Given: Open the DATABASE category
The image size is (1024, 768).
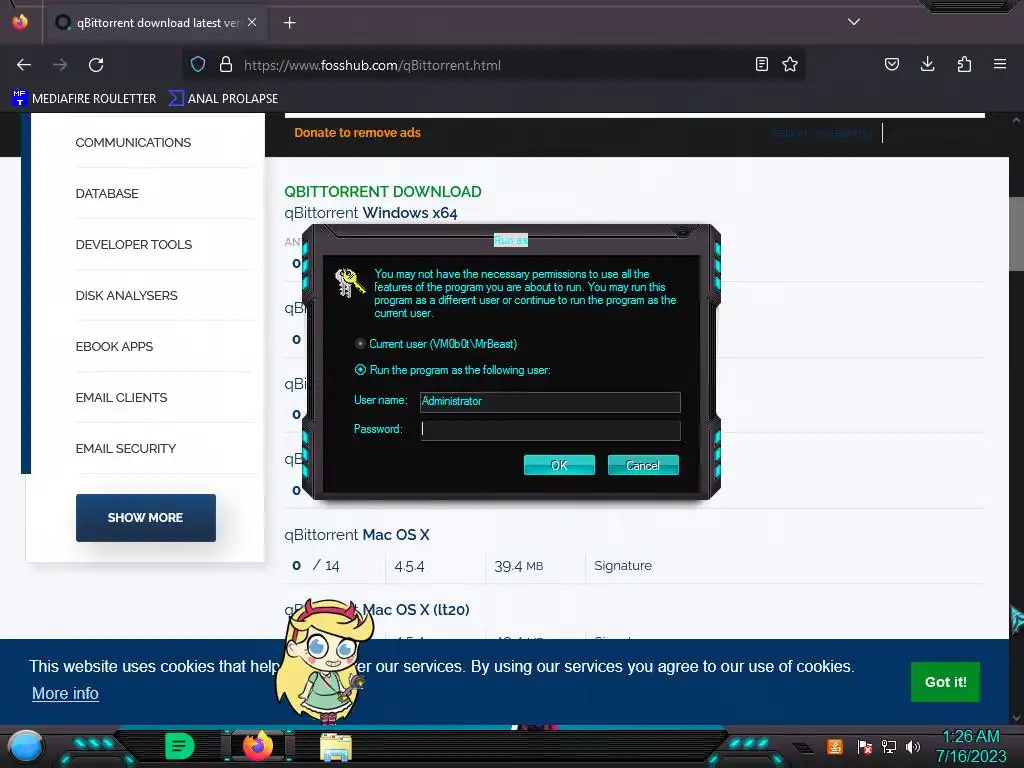Looking at the screenshot, I should pos(107,193).
